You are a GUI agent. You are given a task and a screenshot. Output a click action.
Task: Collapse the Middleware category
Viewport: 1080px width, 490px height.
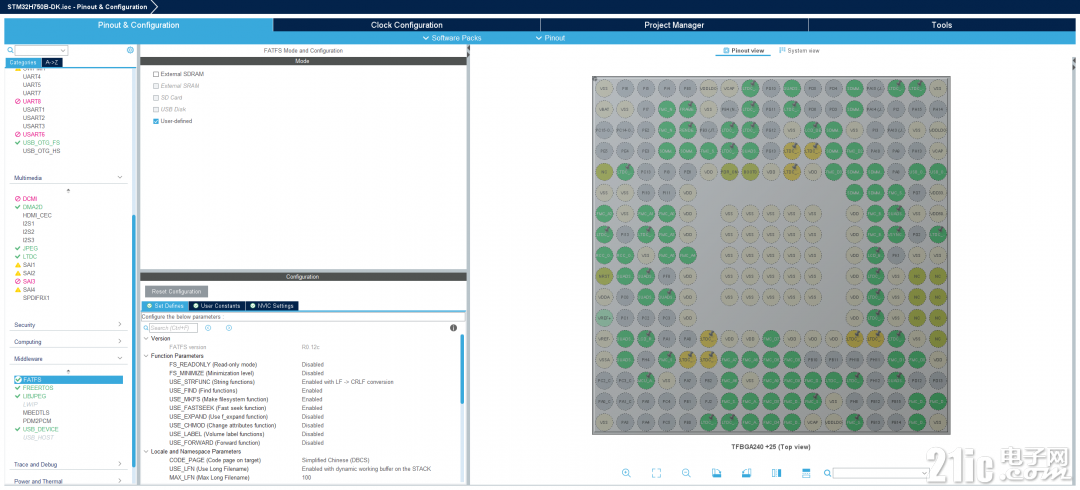[120, 358]
